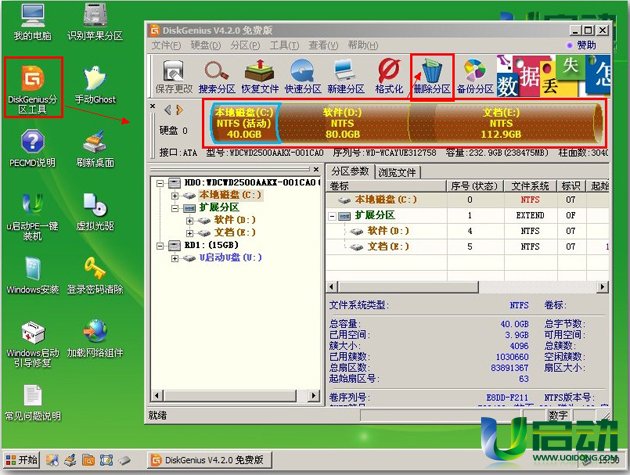Image resolution: width=630 pixels, height=475 pixels.
Task: Click DiskGenius V4.2.0 免费版 taskbar button
Action: pos(209,460)
